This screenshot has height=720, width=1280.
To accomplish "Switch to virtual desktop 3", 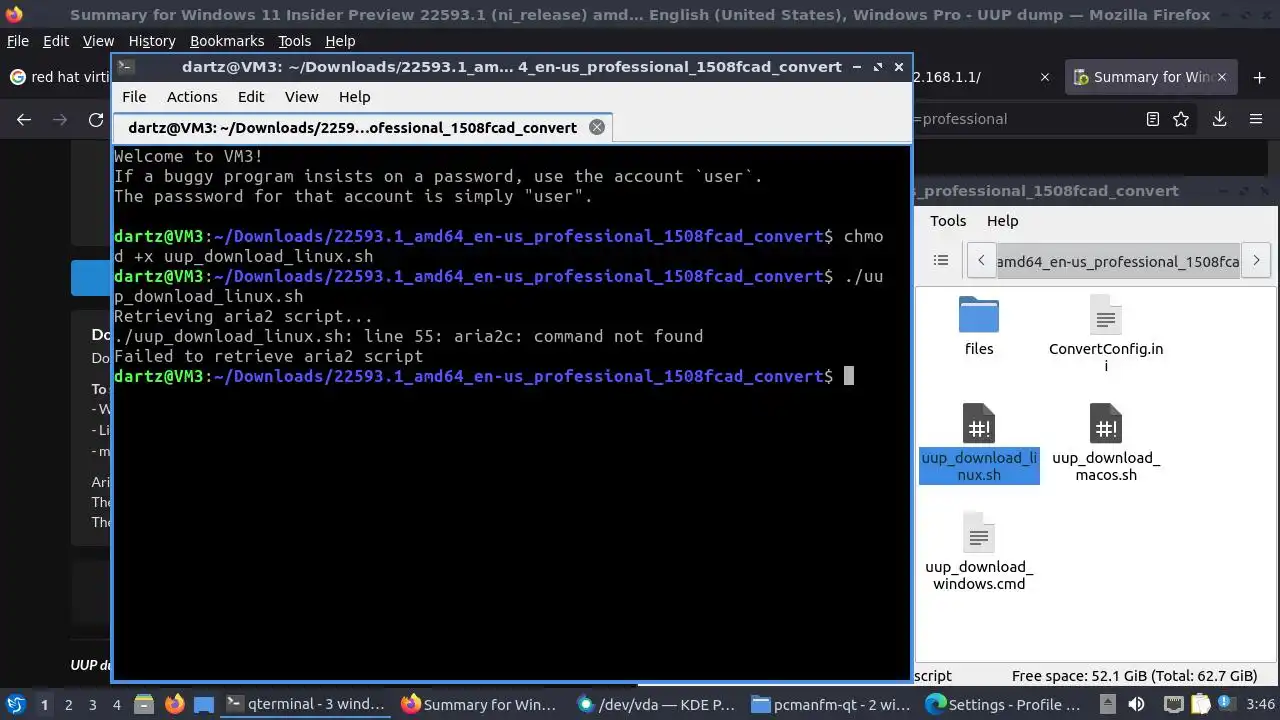I will [92, 704].
